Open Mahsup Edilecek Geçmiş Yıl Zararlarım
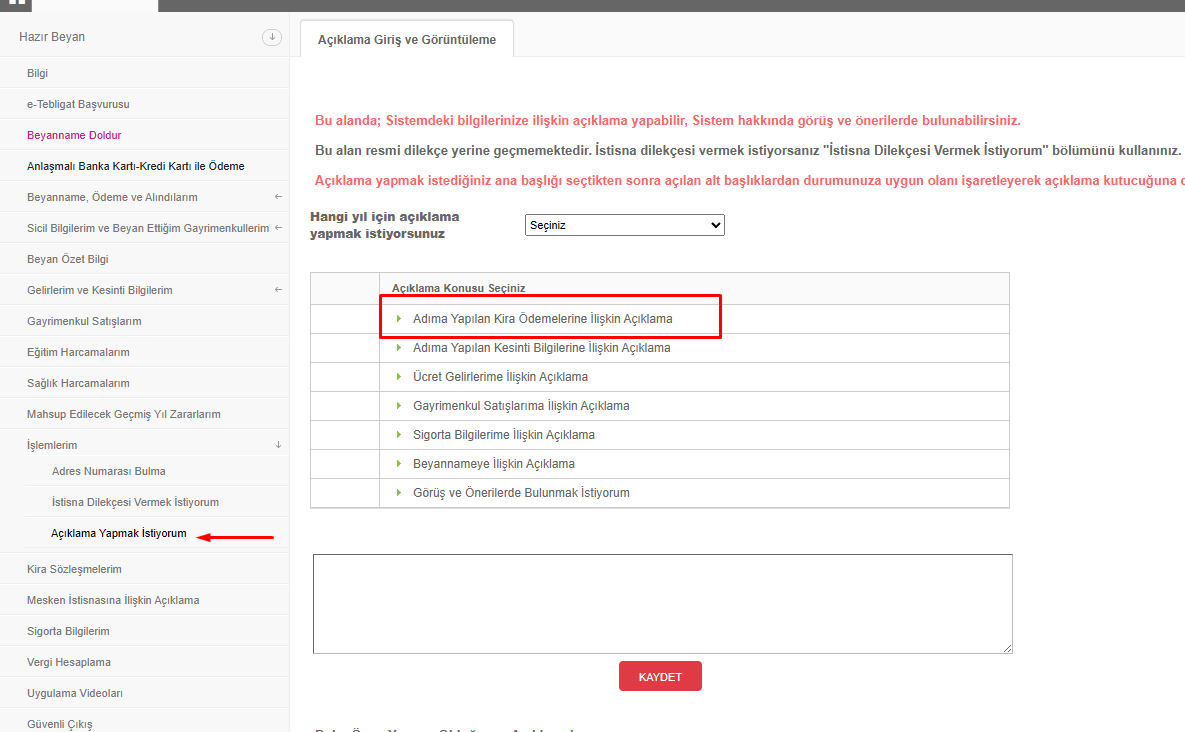Viewport: 1185px width, 732px height. click(x=123, y=414)
